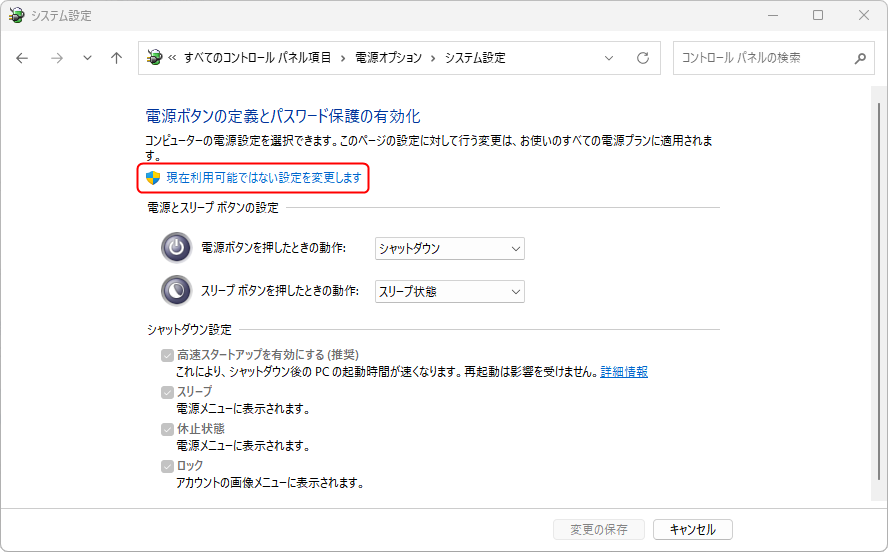
Task: Click the 電源ボタンの定義とパスワード保護の有効化 heading
Action: point(283,116)
